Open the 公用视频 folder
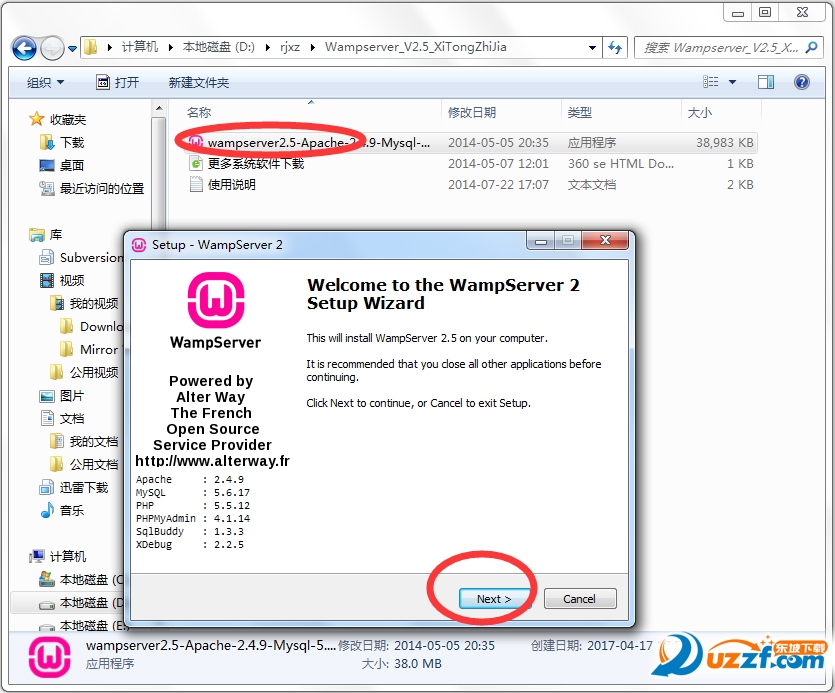 point(94,372)
